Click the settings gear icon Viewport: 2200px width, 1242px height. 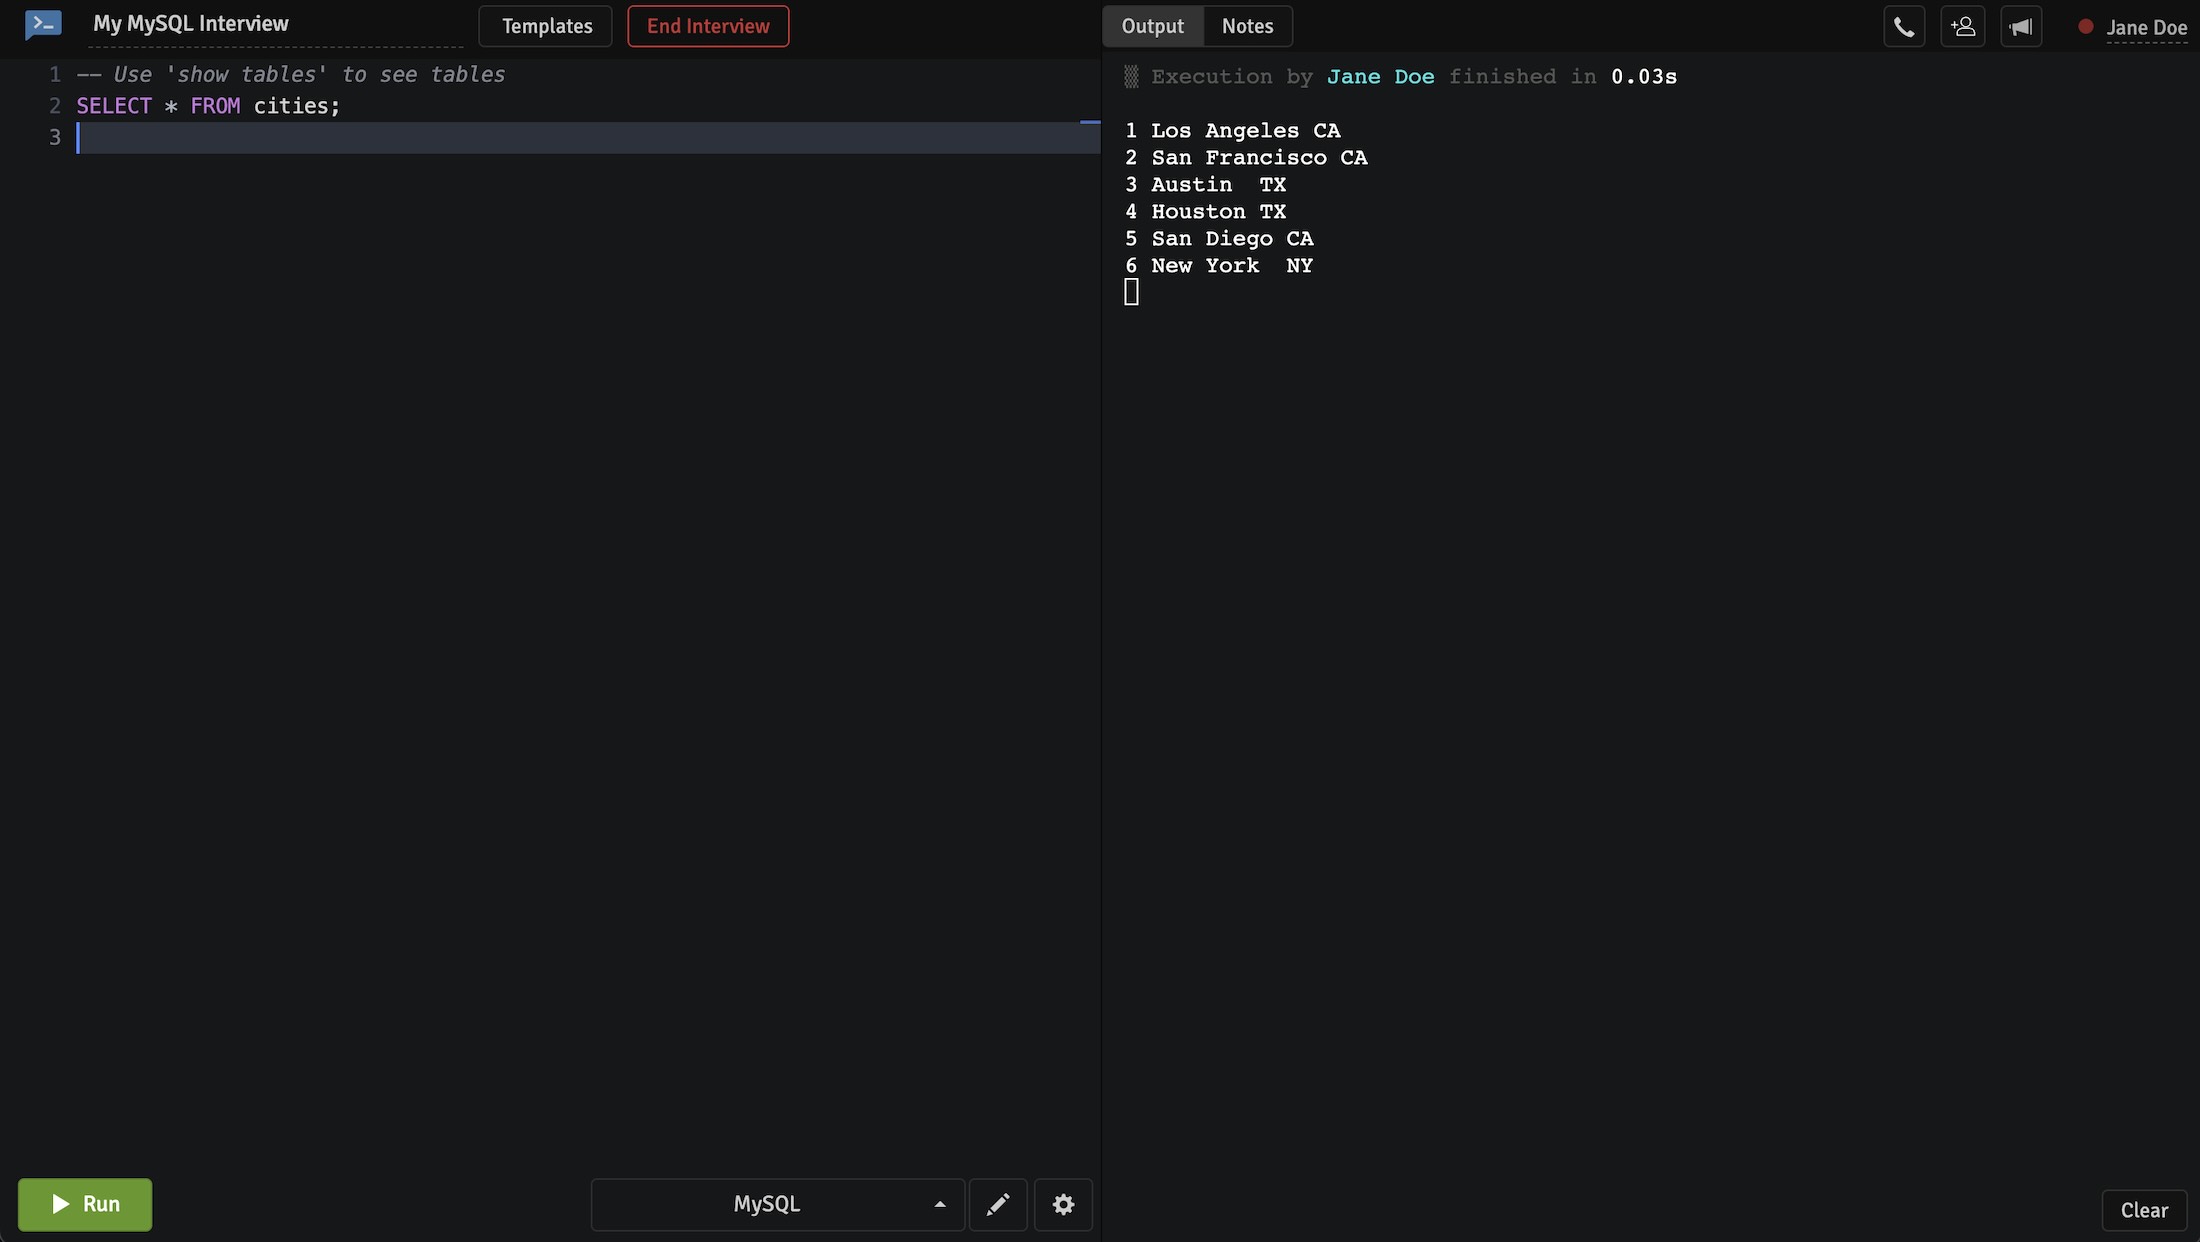[x=1062, y=1204]
